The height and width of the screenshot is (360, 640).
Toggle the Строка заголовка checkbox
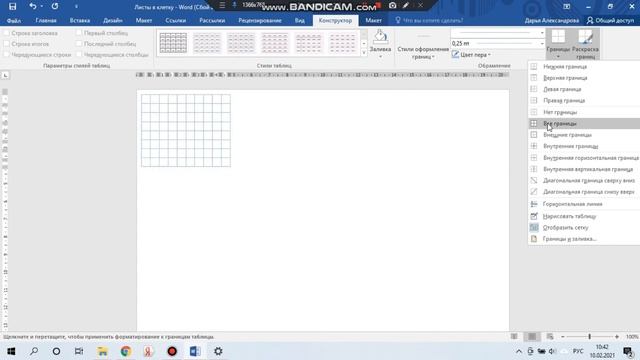(7, 33)
